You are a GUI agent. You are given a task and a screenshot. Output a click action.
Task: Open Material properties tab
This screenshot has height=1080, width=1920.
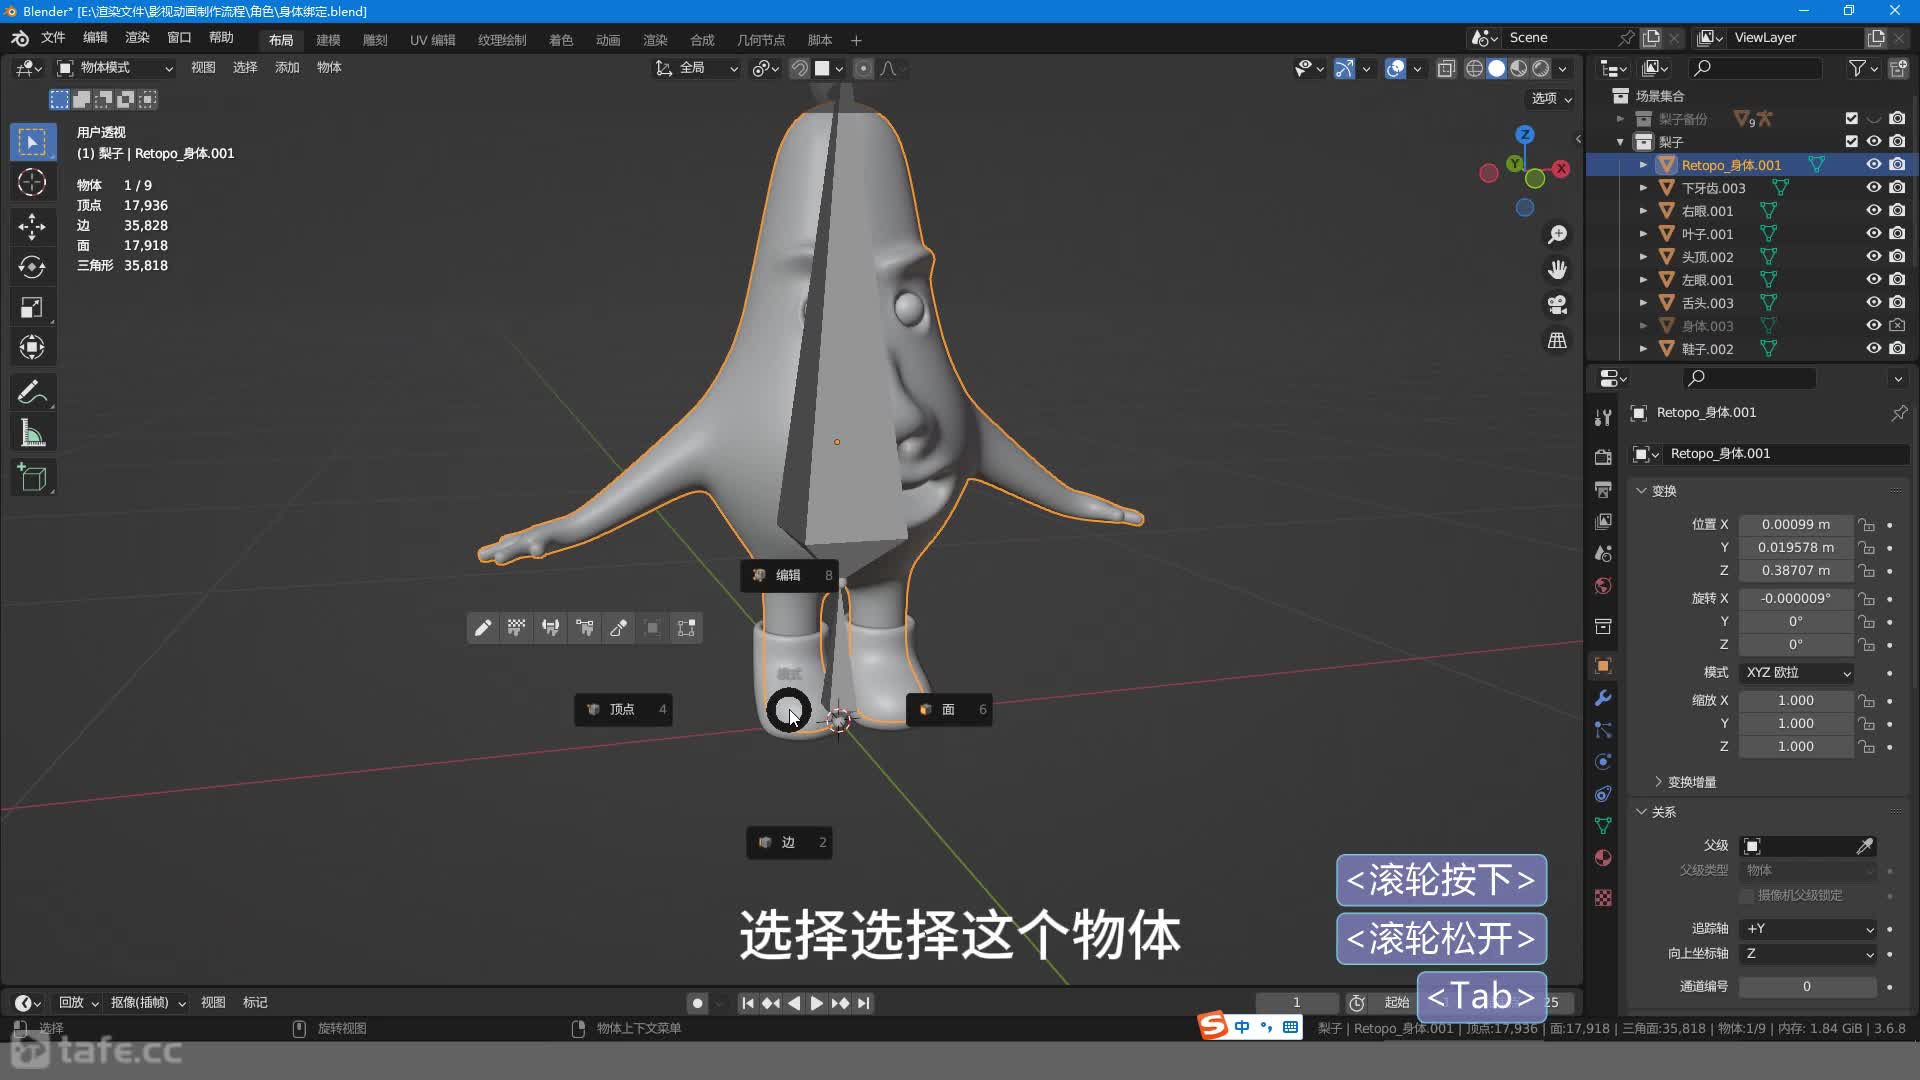tap(1603, 858)
